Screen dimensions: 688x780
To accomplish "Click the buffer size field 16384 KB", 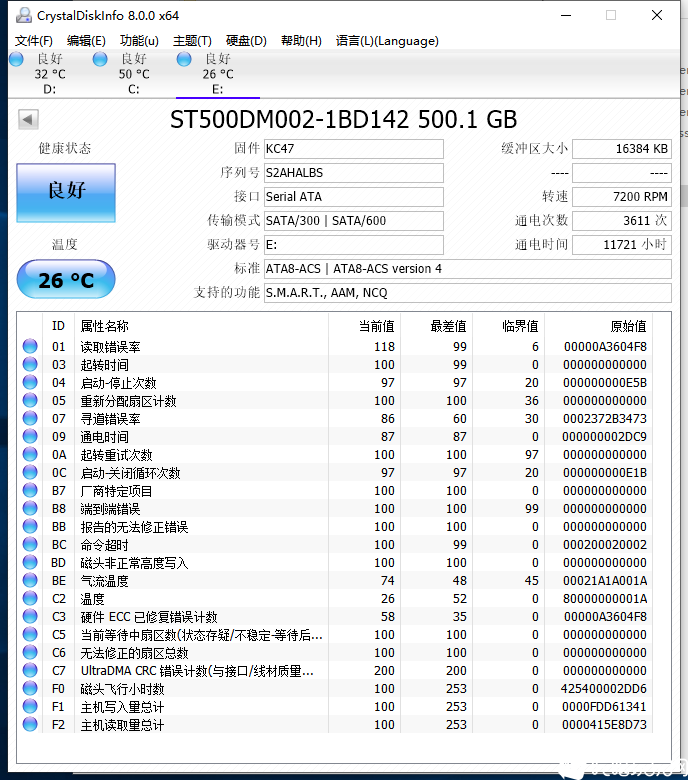I will click(622, 149).
